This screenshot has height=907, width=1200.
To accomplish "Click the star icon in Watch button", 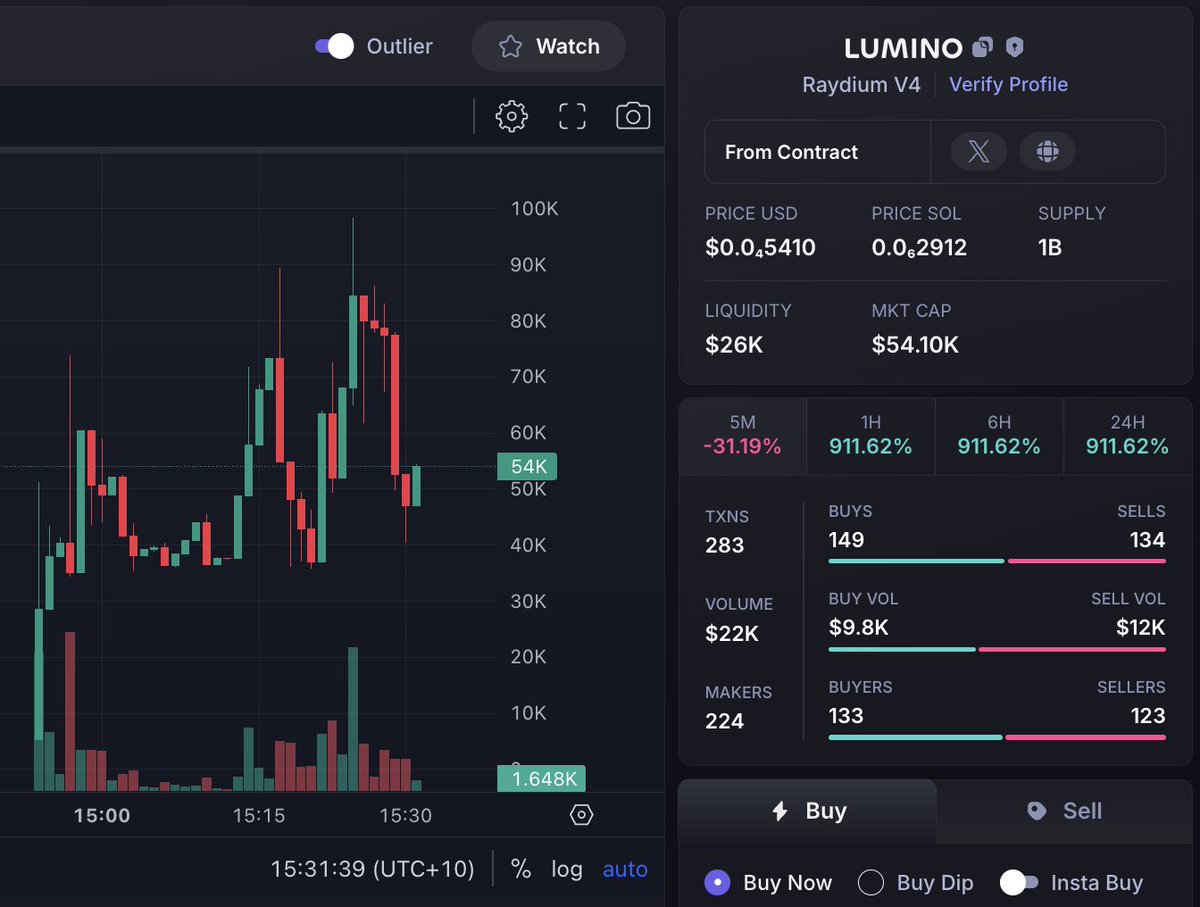I will (x=510, y=46).
